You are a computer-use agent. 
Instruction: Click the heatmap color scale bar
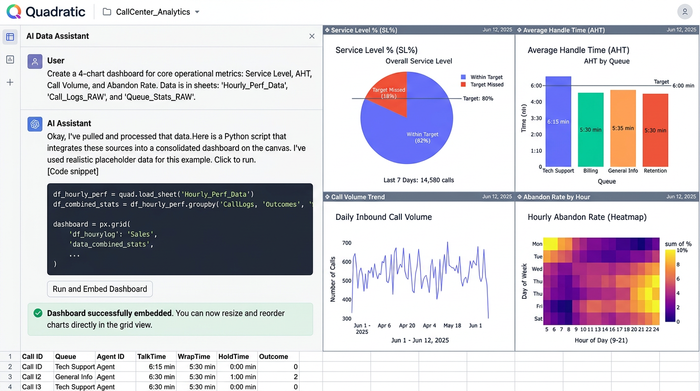[x=670, y=285]
